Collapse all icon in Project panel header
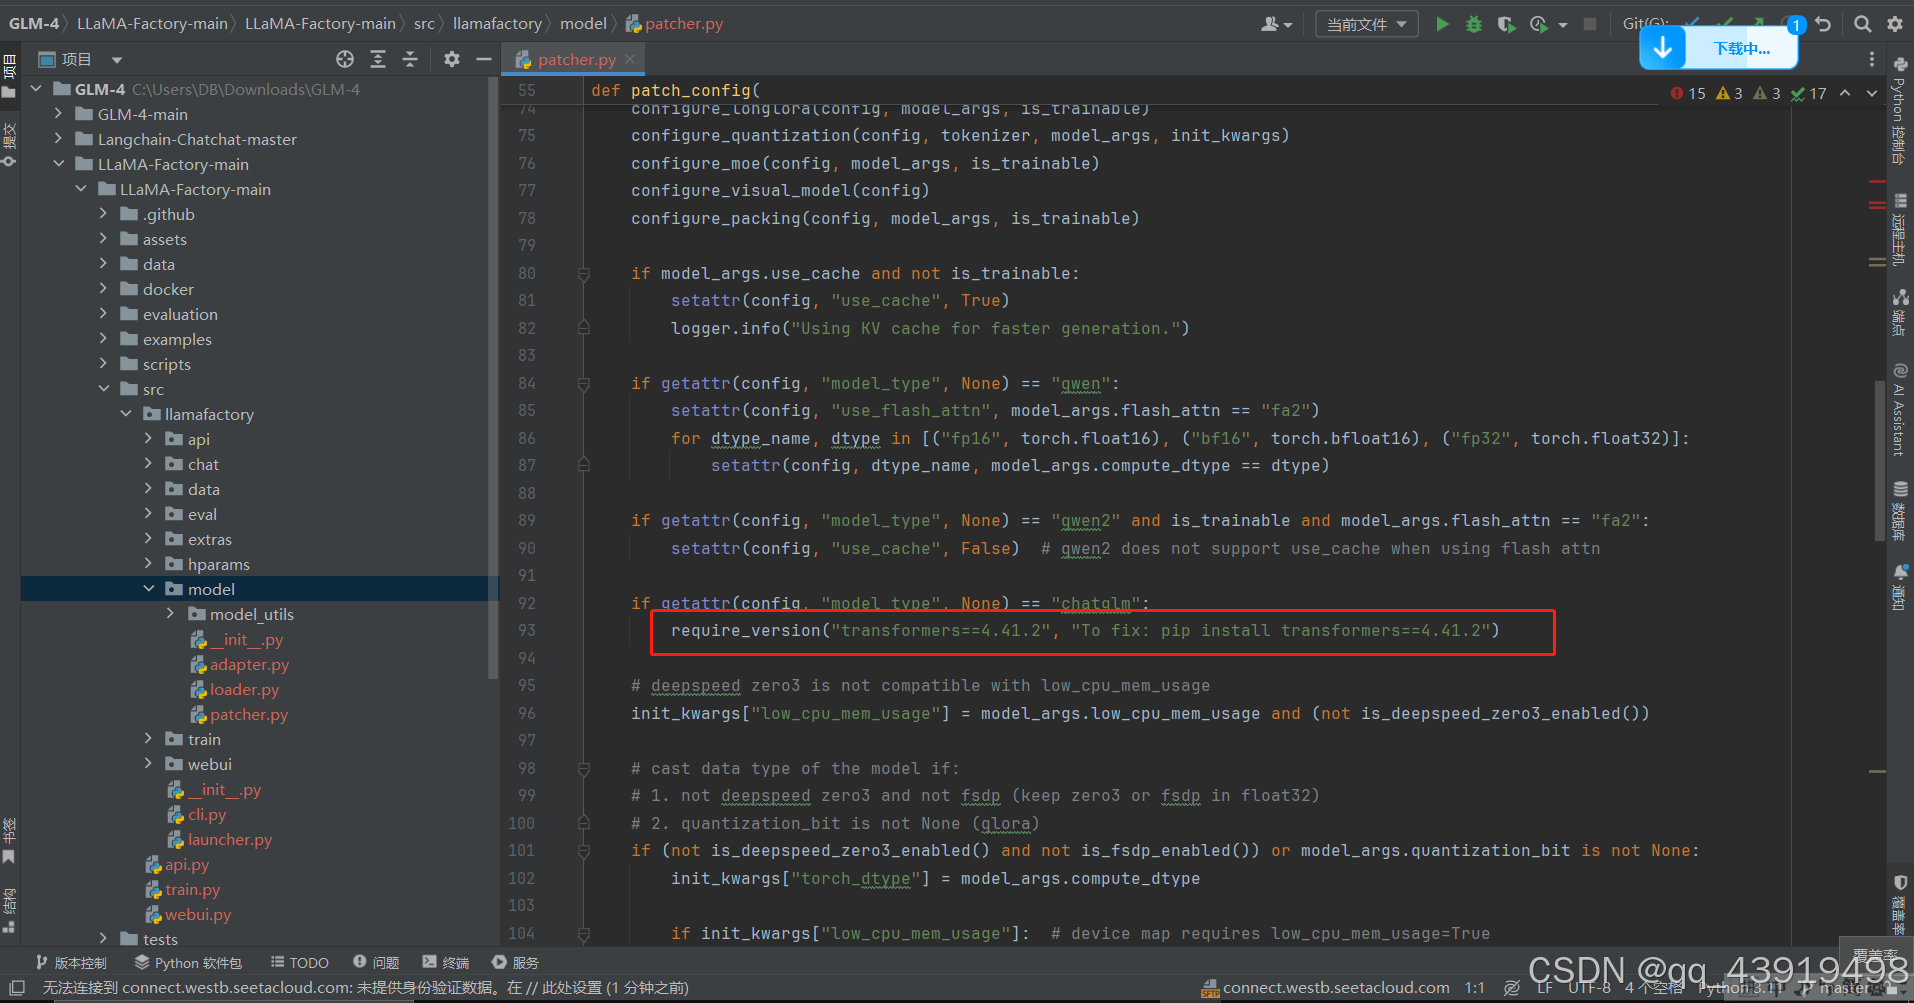 point(410,59)
